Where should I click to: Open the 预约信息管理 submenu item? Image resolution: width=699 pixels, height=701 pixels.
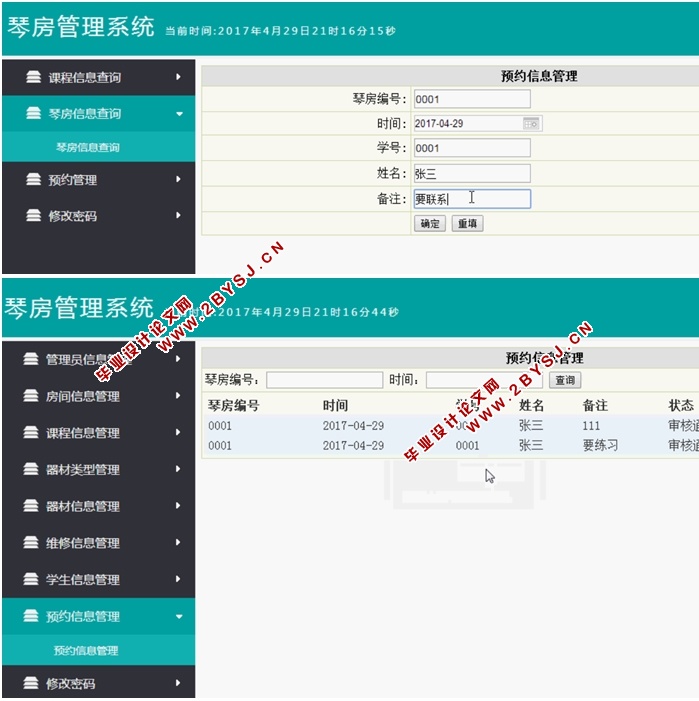click(x=86, y=651)
